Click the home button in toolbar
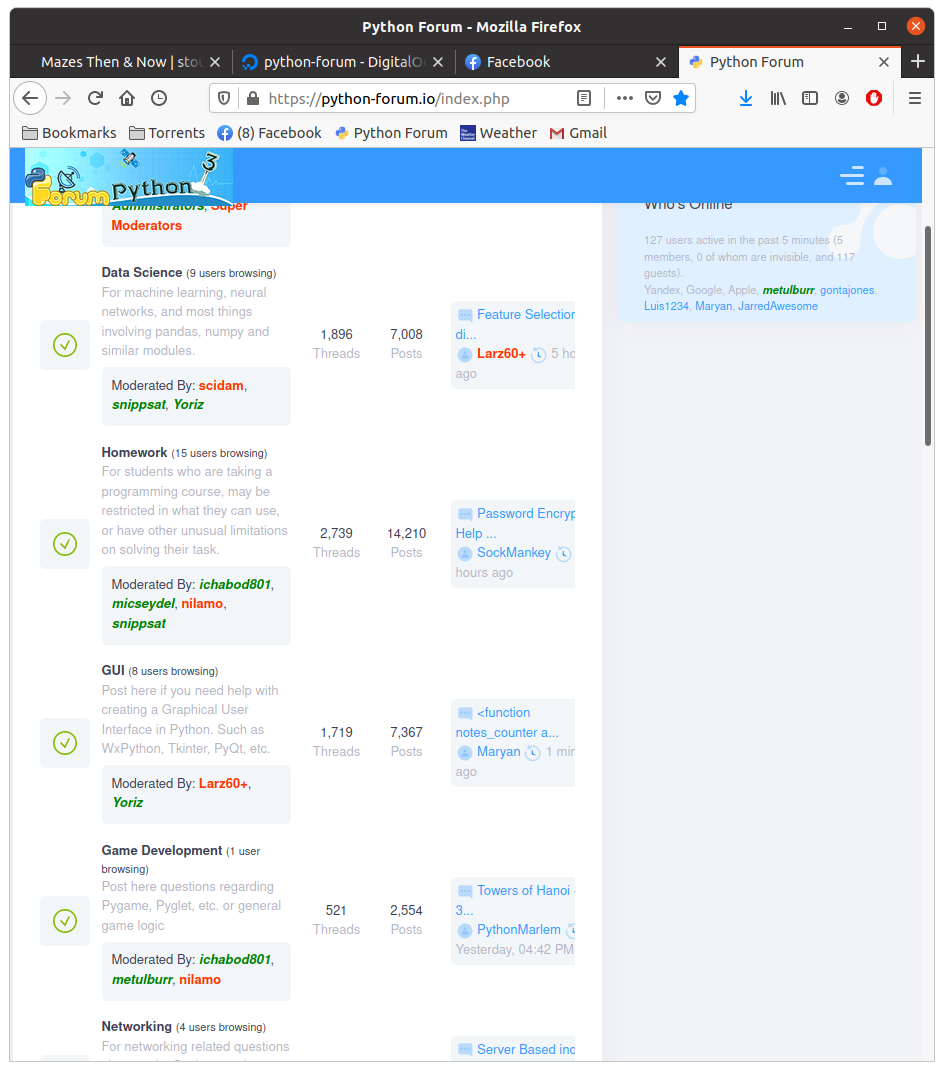This screenshot has height=1071, width=944. click(x=127, y=98)
